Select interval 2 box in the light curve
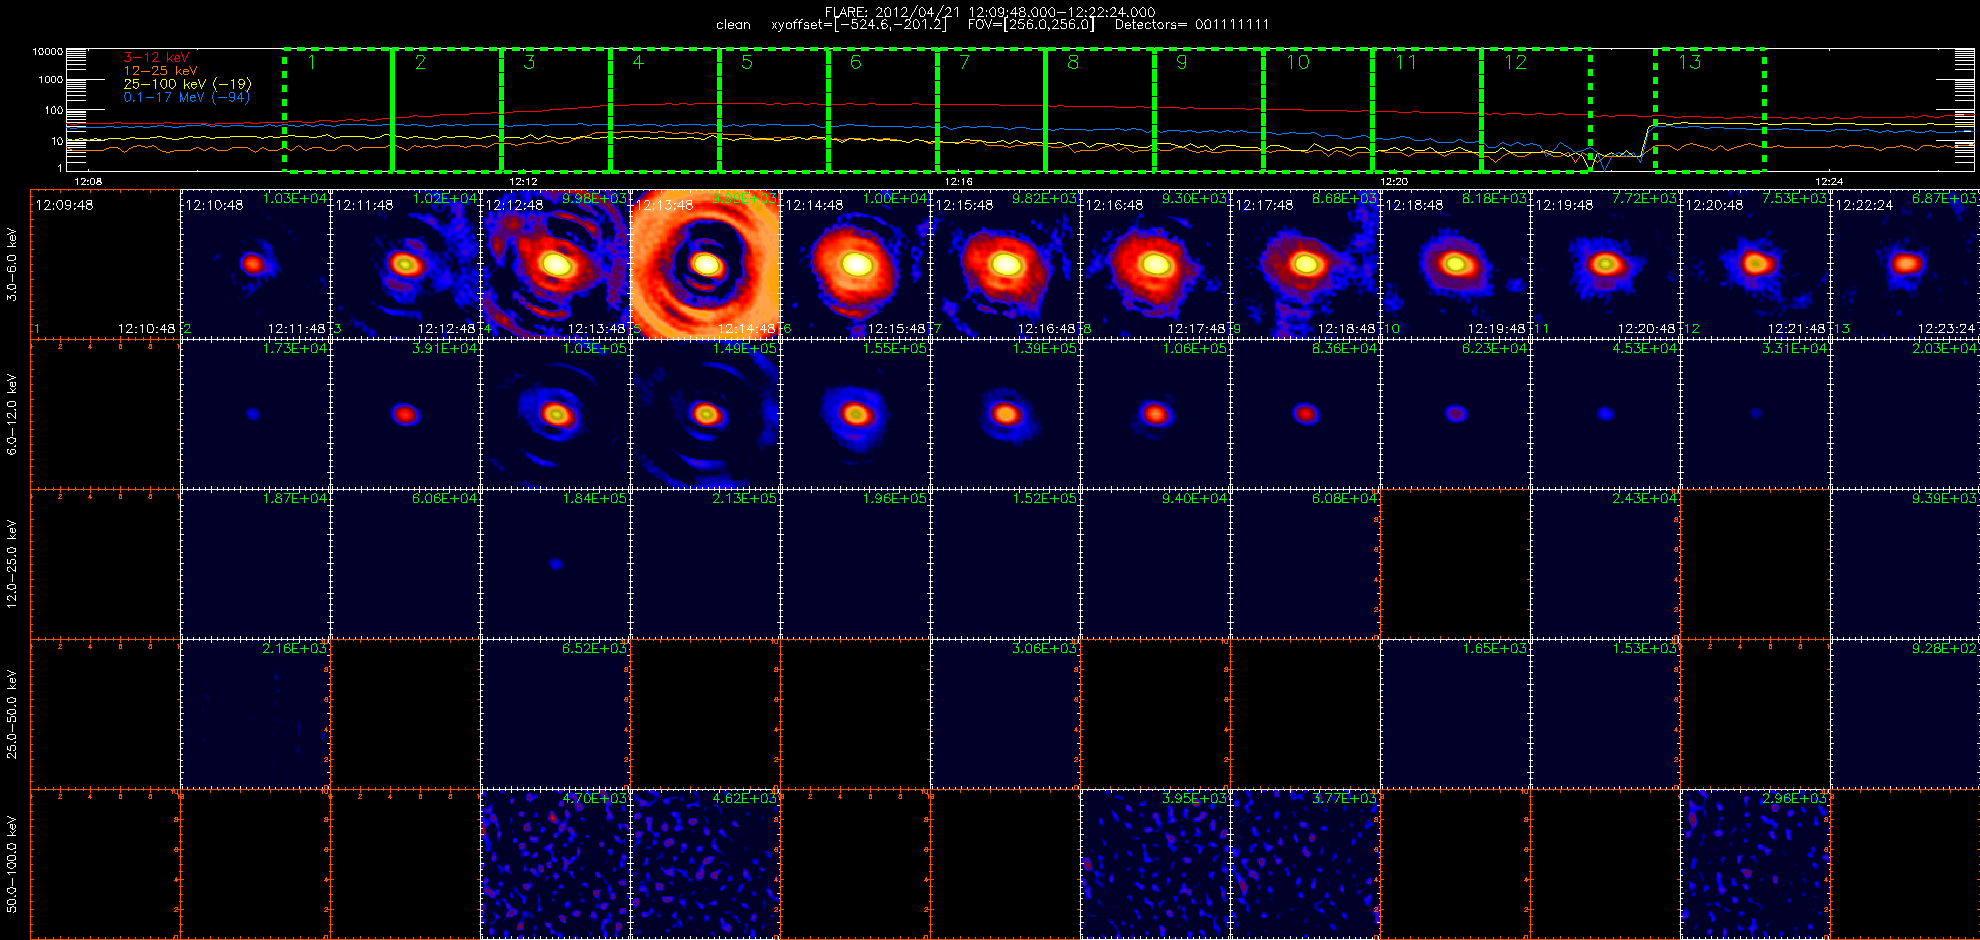Viewport: 1980px width, 940px height. tap(447, 110)
